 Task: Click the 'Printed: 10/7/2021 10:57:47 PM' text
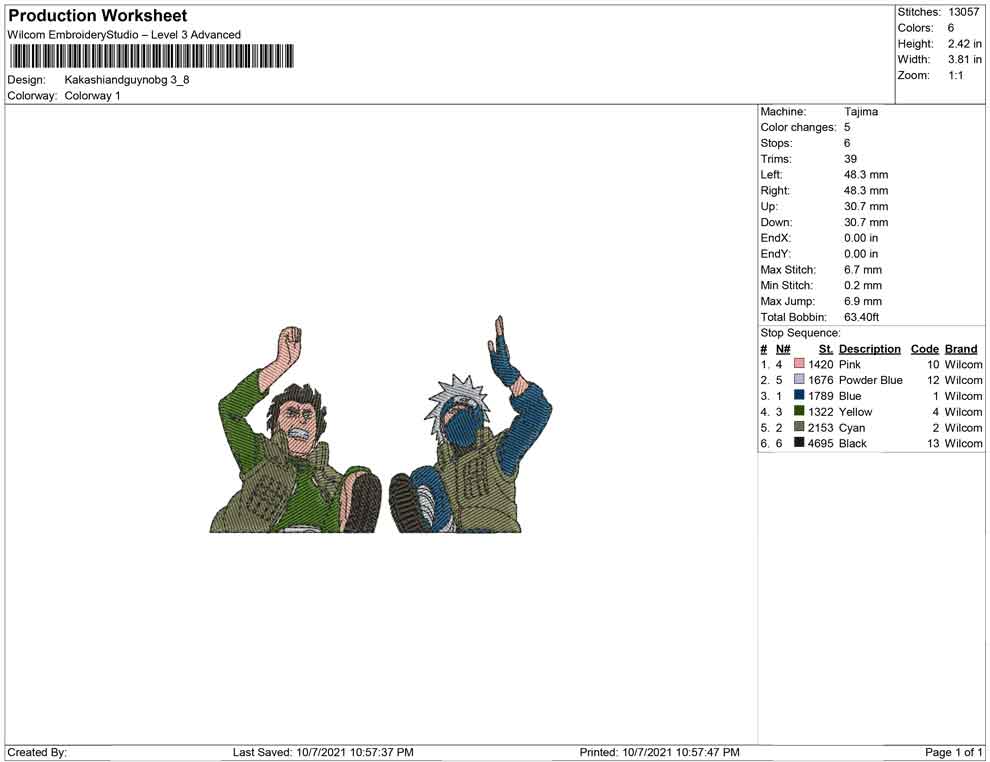tap(659, 752)
